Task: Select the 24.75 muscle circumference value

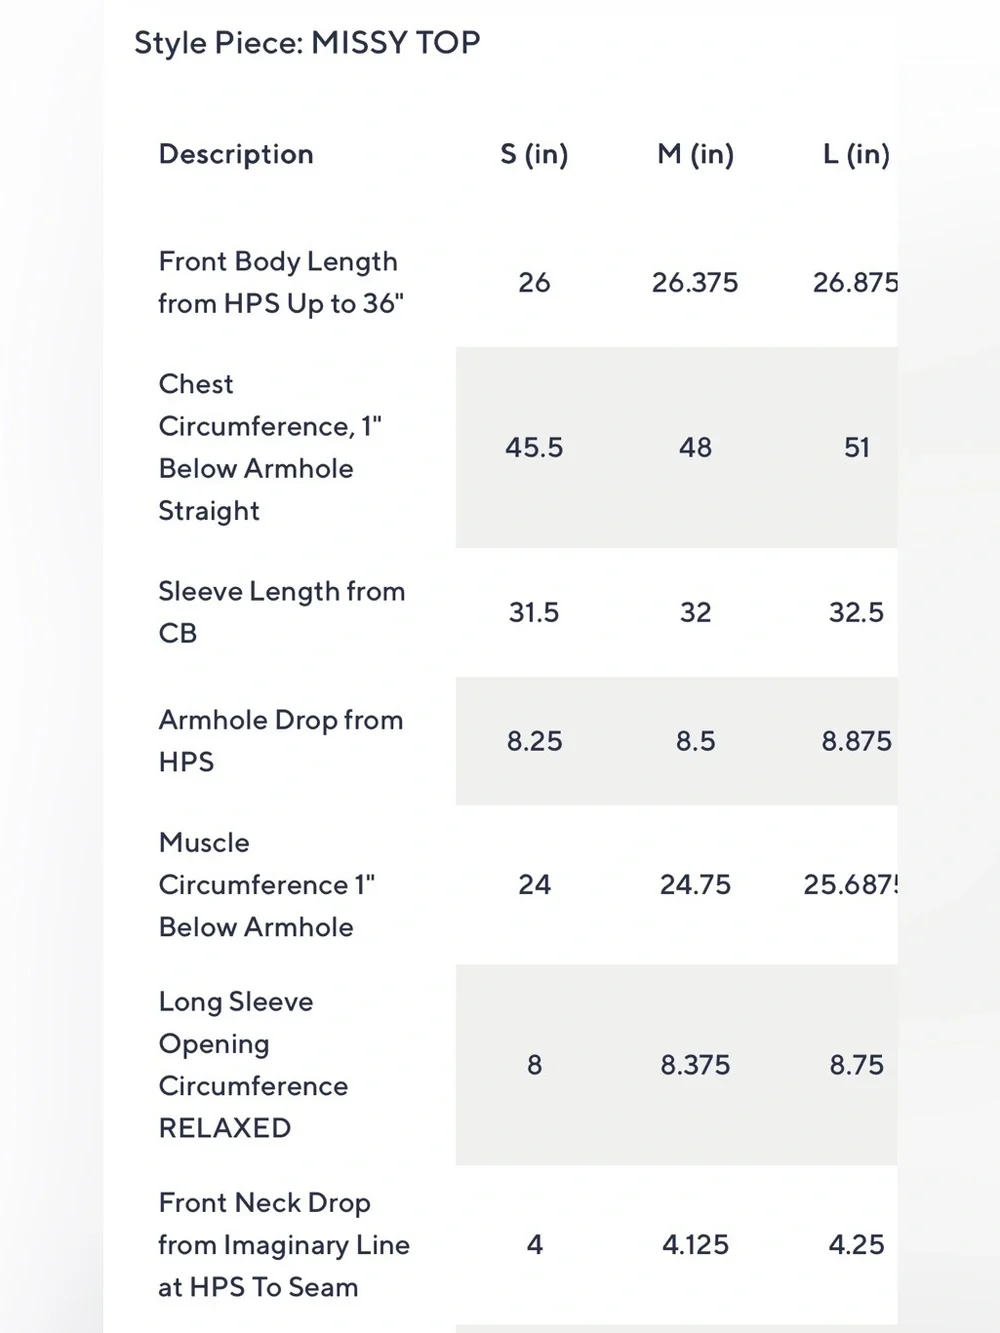Action: 695,884
